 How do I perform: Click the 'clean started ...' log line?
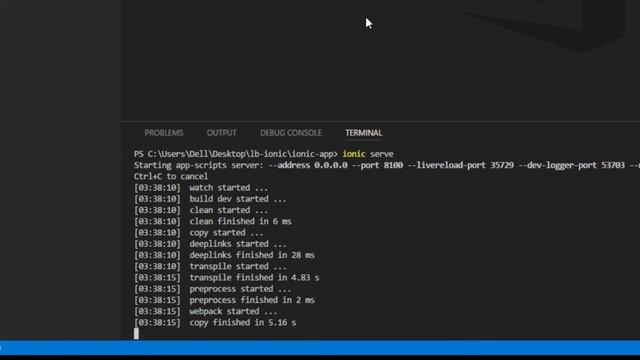pos(201,210)
